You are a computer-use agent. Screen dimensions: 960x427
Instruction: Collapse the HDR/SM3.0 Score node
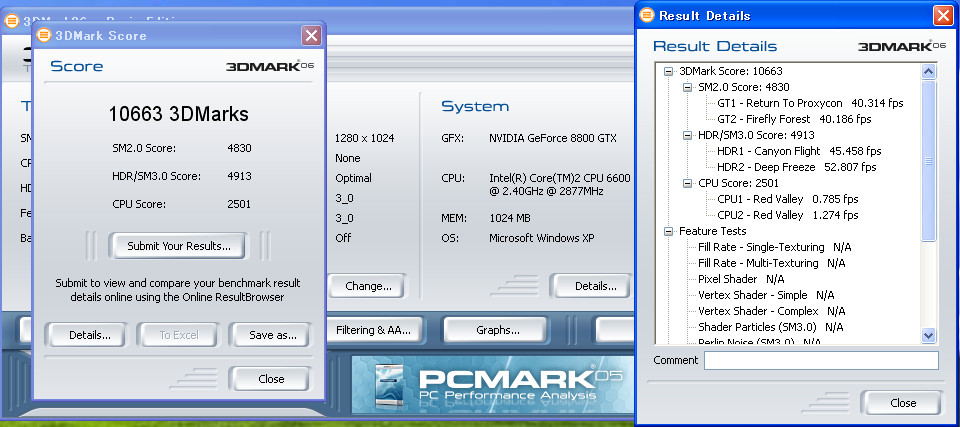pyautogui.click(x=688, y=135)
